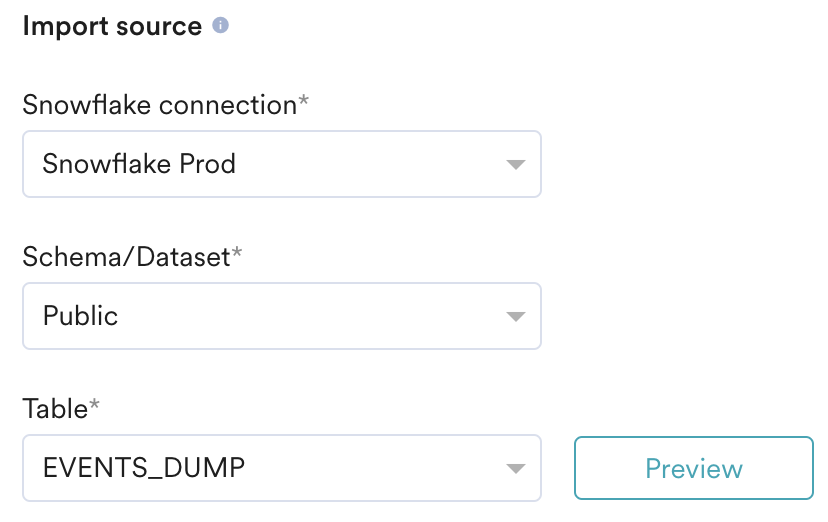Select the 'Snowflake Prod' value text
Viewport: 828px width, 522px height.
139,164
